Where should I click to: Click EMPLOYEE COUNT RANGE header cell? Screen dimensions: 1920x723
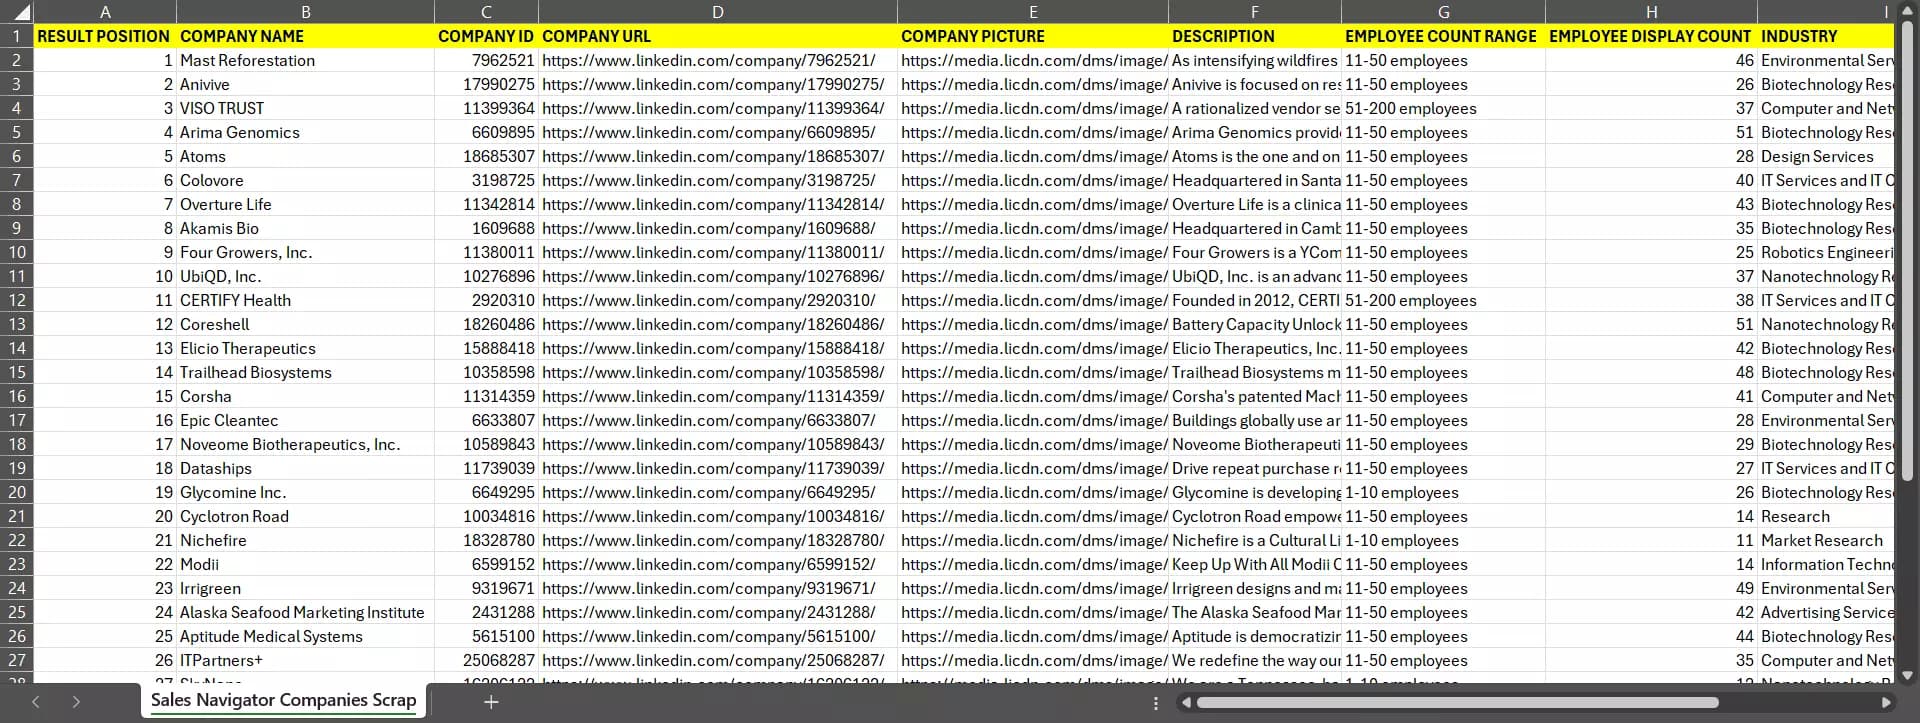1443,36
